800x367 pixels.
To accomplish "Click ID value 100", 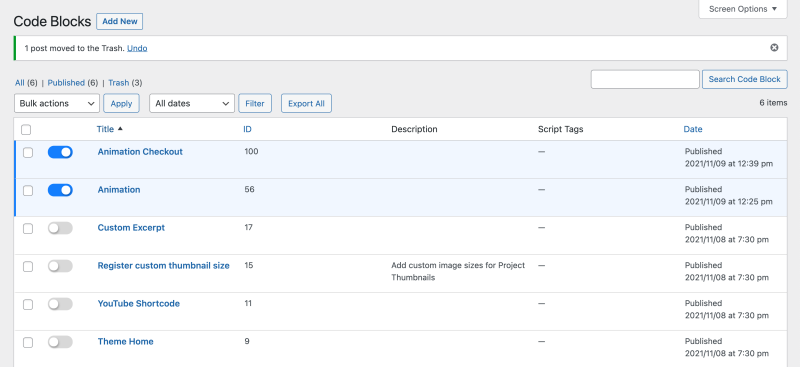I will (x=252, y=151).
